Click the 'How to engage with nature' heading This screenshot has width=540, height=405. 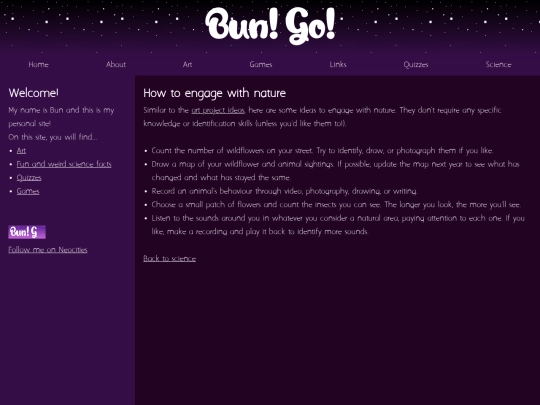click(215, 93)
